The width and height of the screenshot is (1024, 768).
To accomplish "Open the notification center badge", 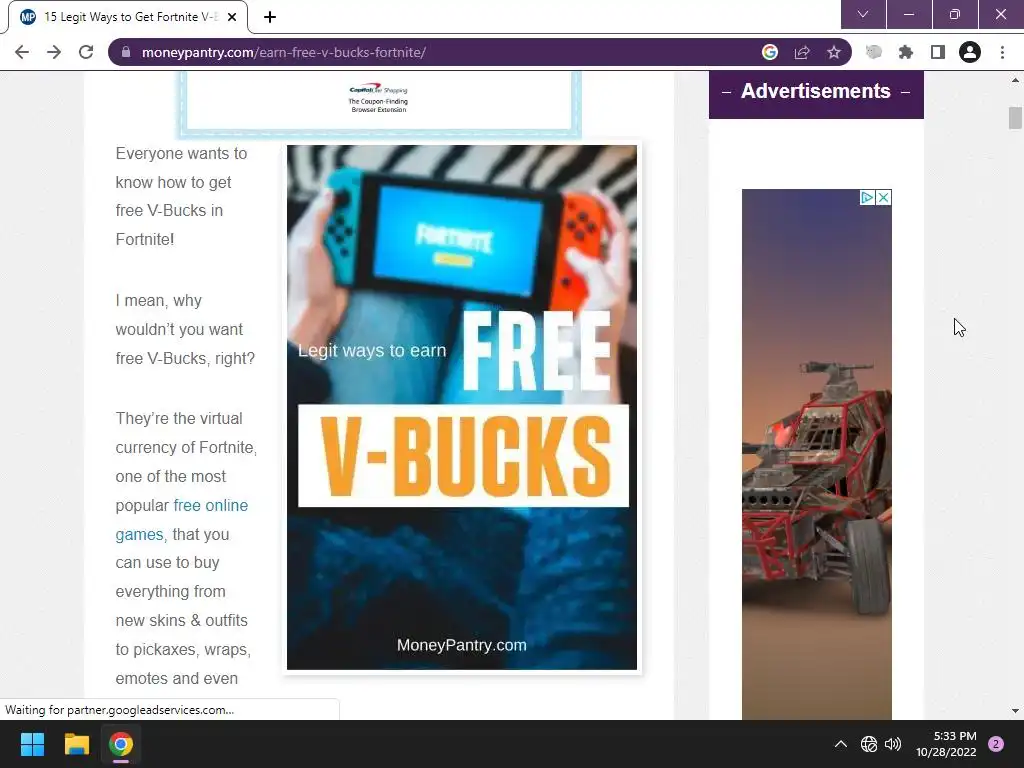I will 996,744.
